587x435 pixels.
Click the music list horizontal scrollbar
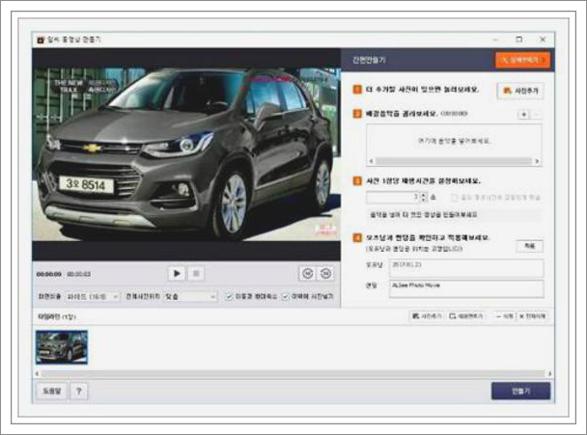tap(454, 161)
